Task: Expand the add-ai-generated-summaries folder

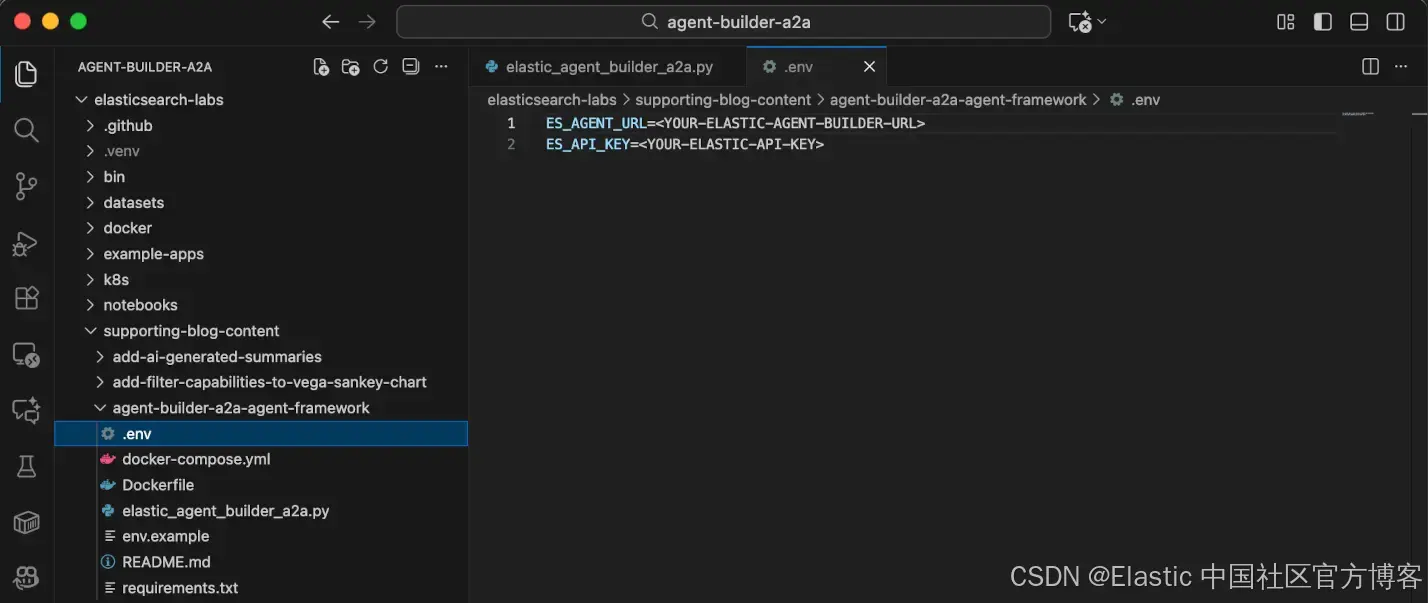Action: [262, 357]
